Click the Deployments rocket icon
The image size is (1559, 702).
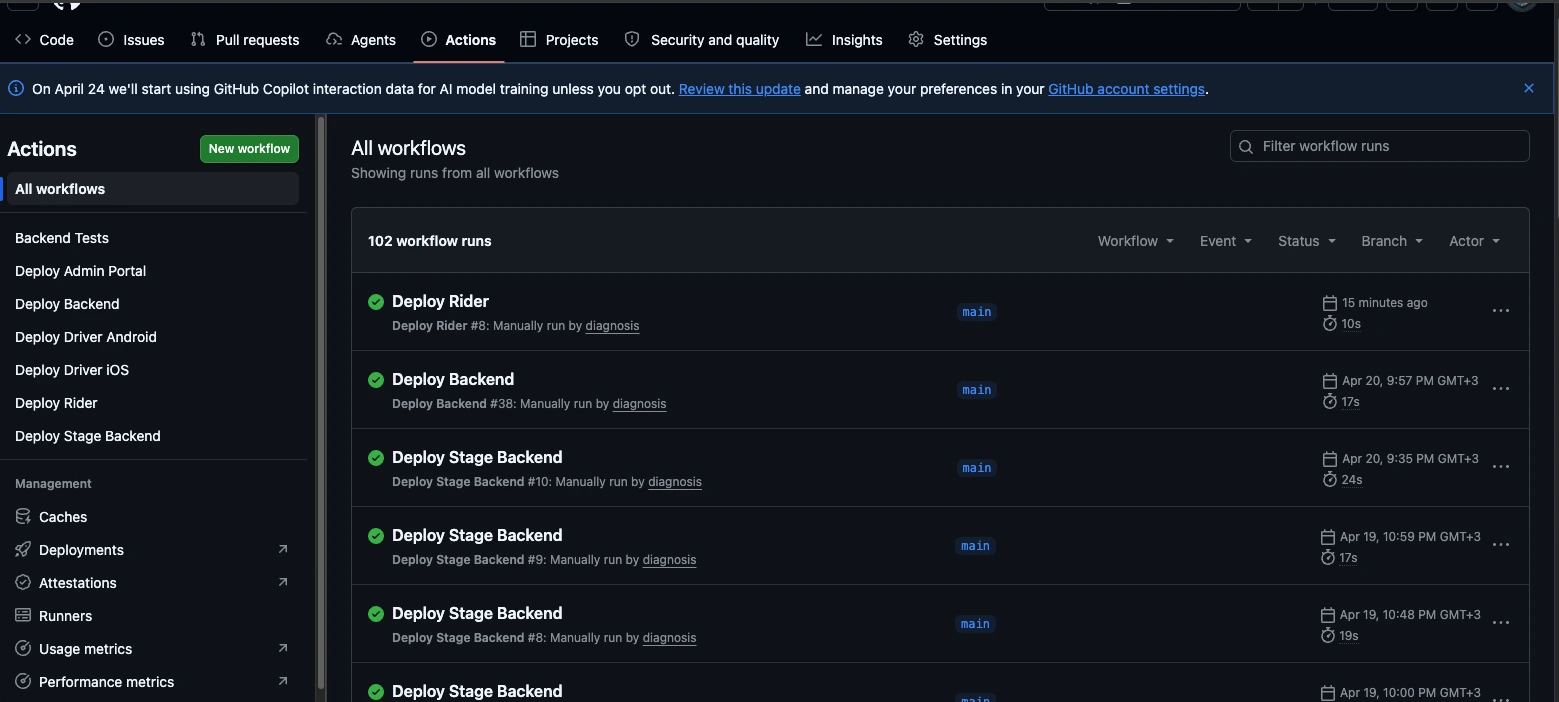point(23,549)
